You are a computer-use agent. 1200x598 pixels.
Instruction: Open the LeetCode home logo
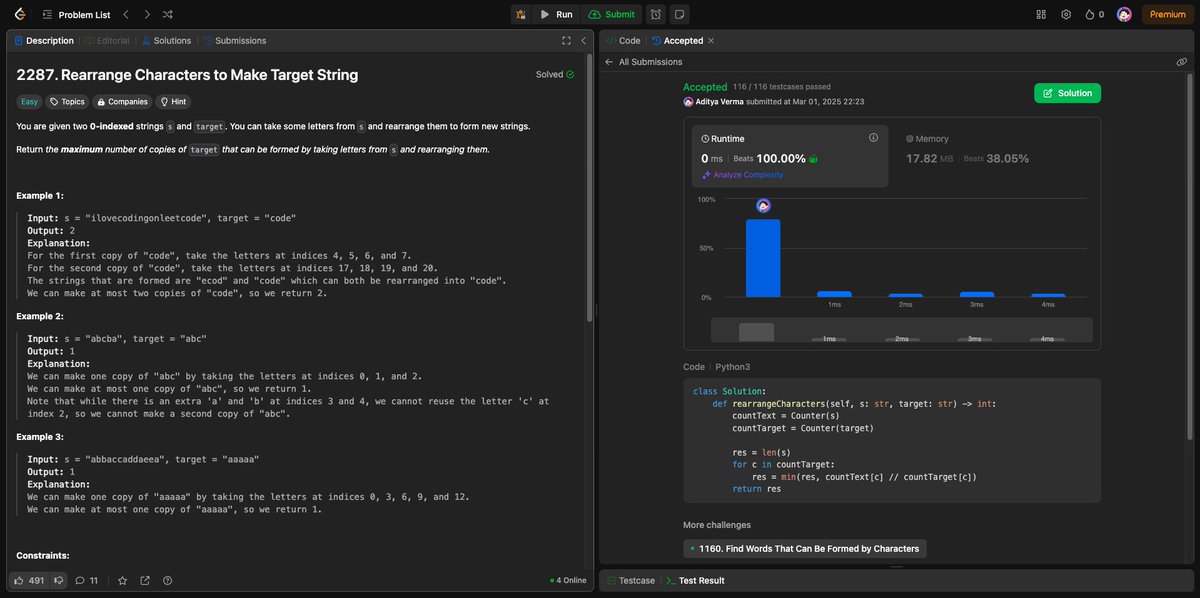pyautogui.click(x=20, y=14)
